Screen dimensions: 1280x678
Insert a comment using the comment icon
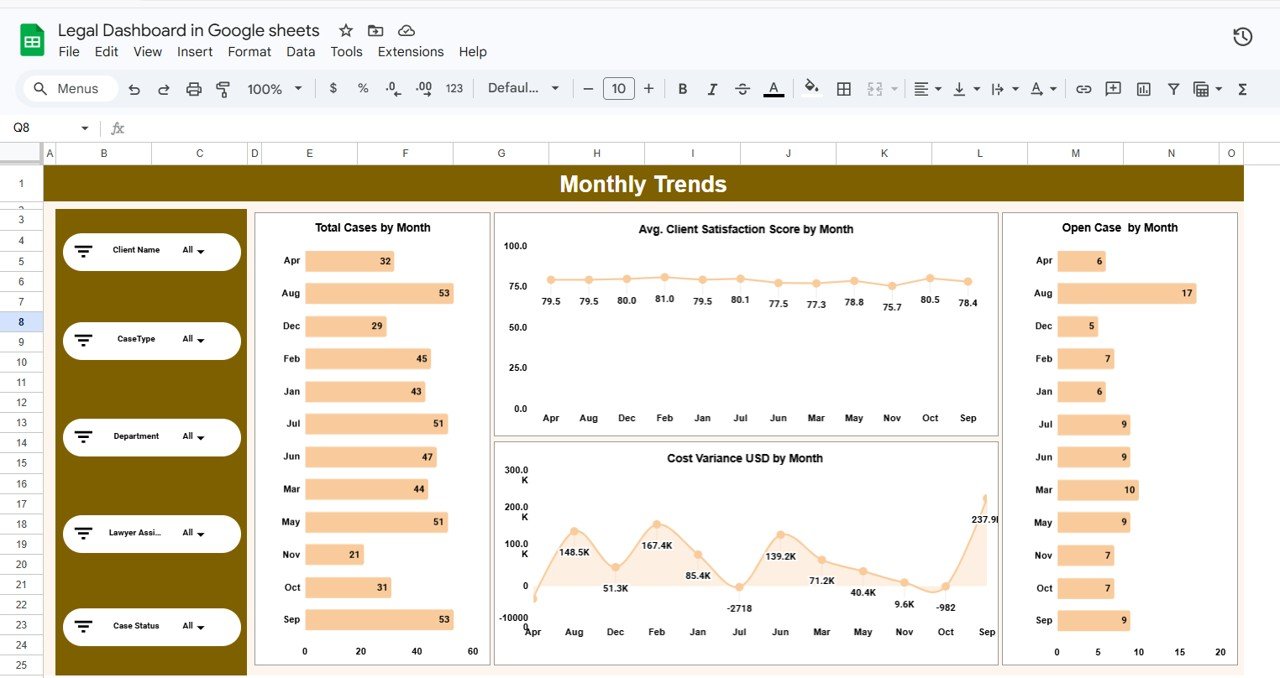click(x=1113, y=88)
